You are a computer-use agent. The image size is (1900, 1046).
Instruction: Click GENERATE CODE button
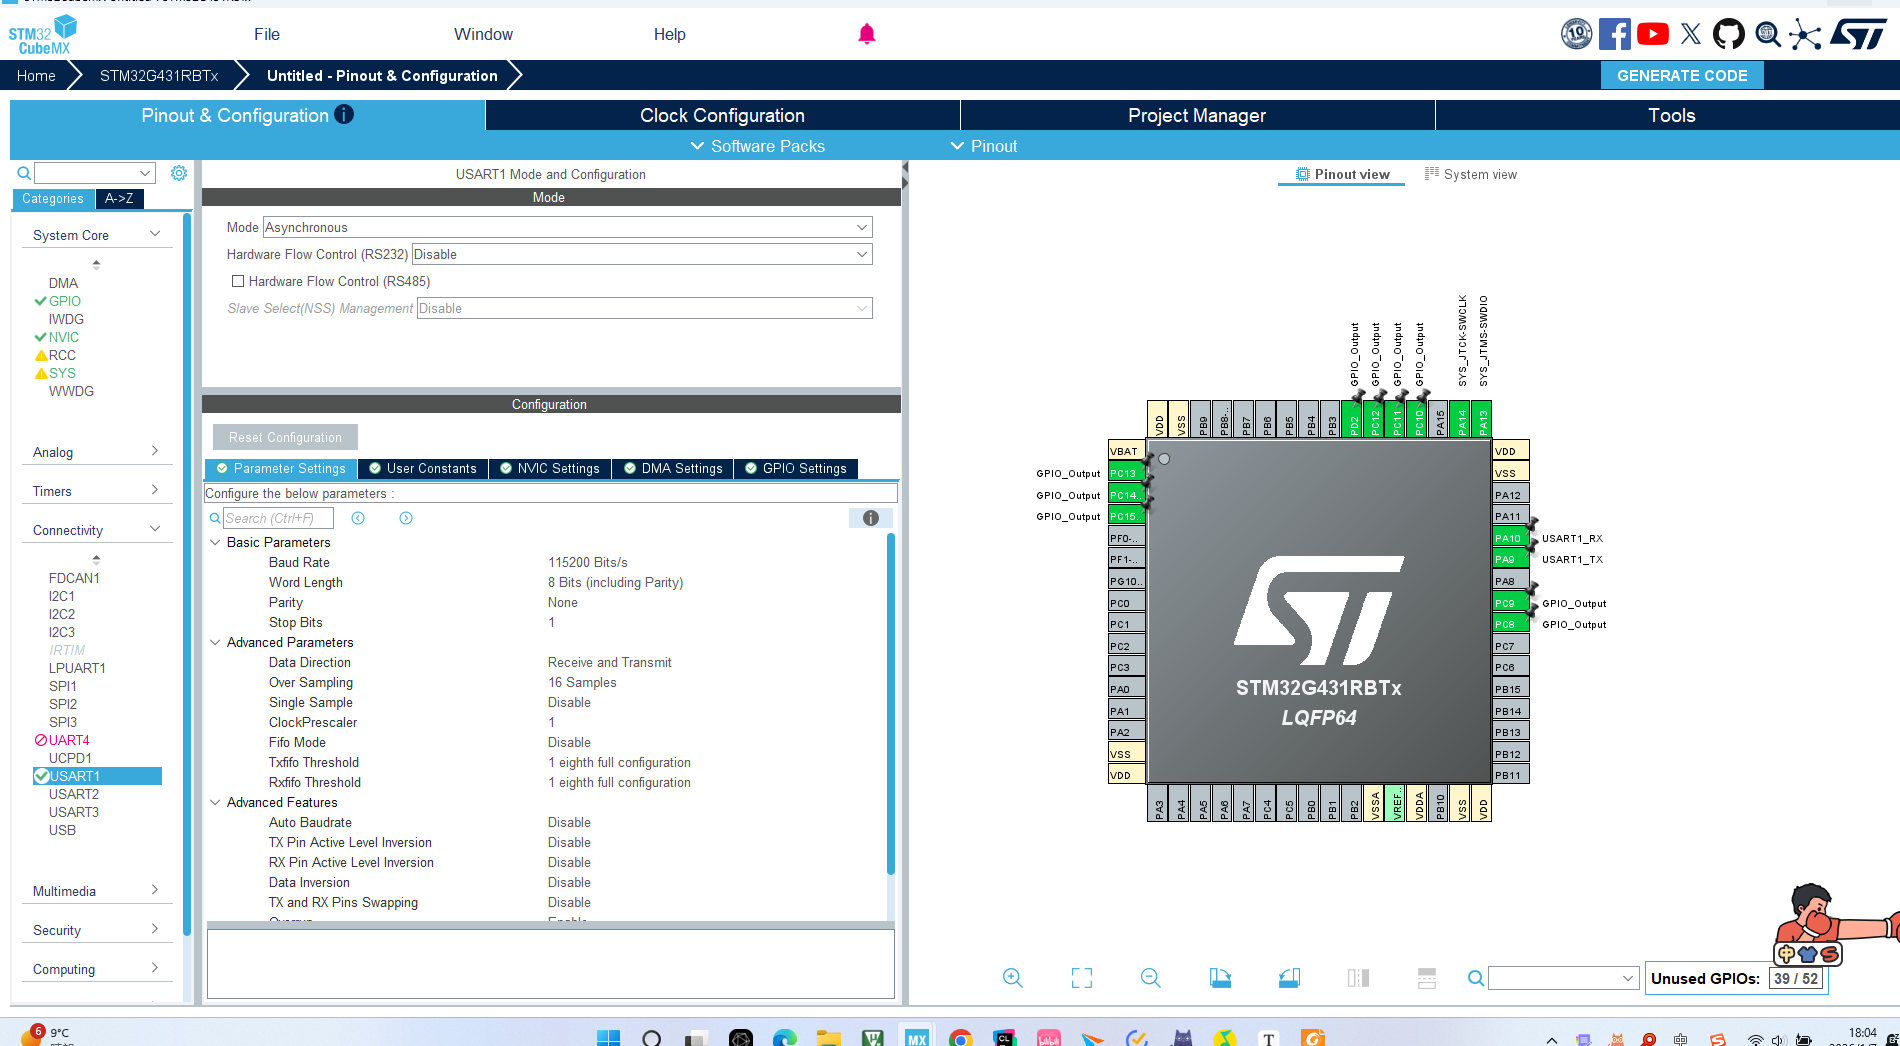[1682, 75]
